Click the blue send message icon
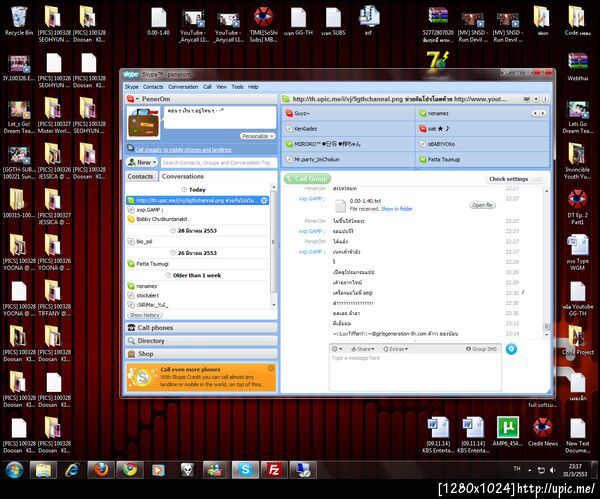Viewport: 600px width, 499px height. 511,348
